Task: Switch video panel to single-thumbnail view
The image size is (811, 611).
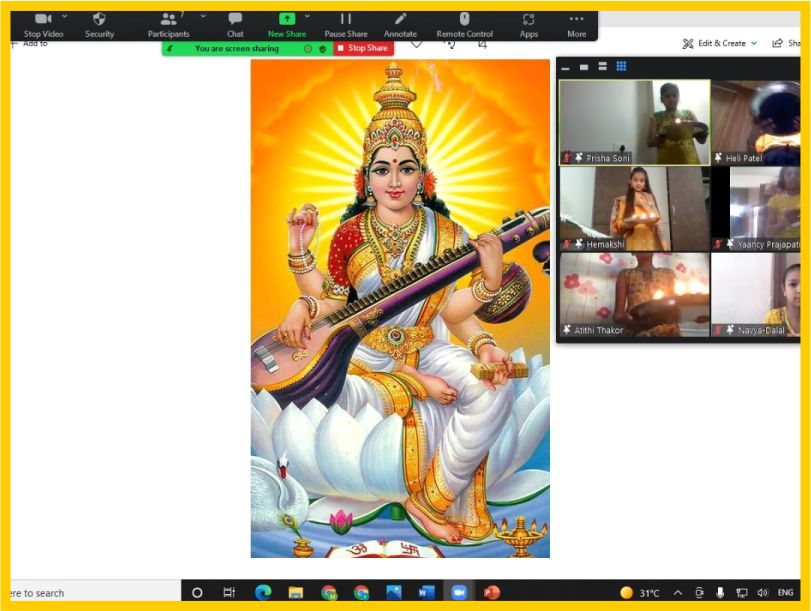Action: click(584, 67)
